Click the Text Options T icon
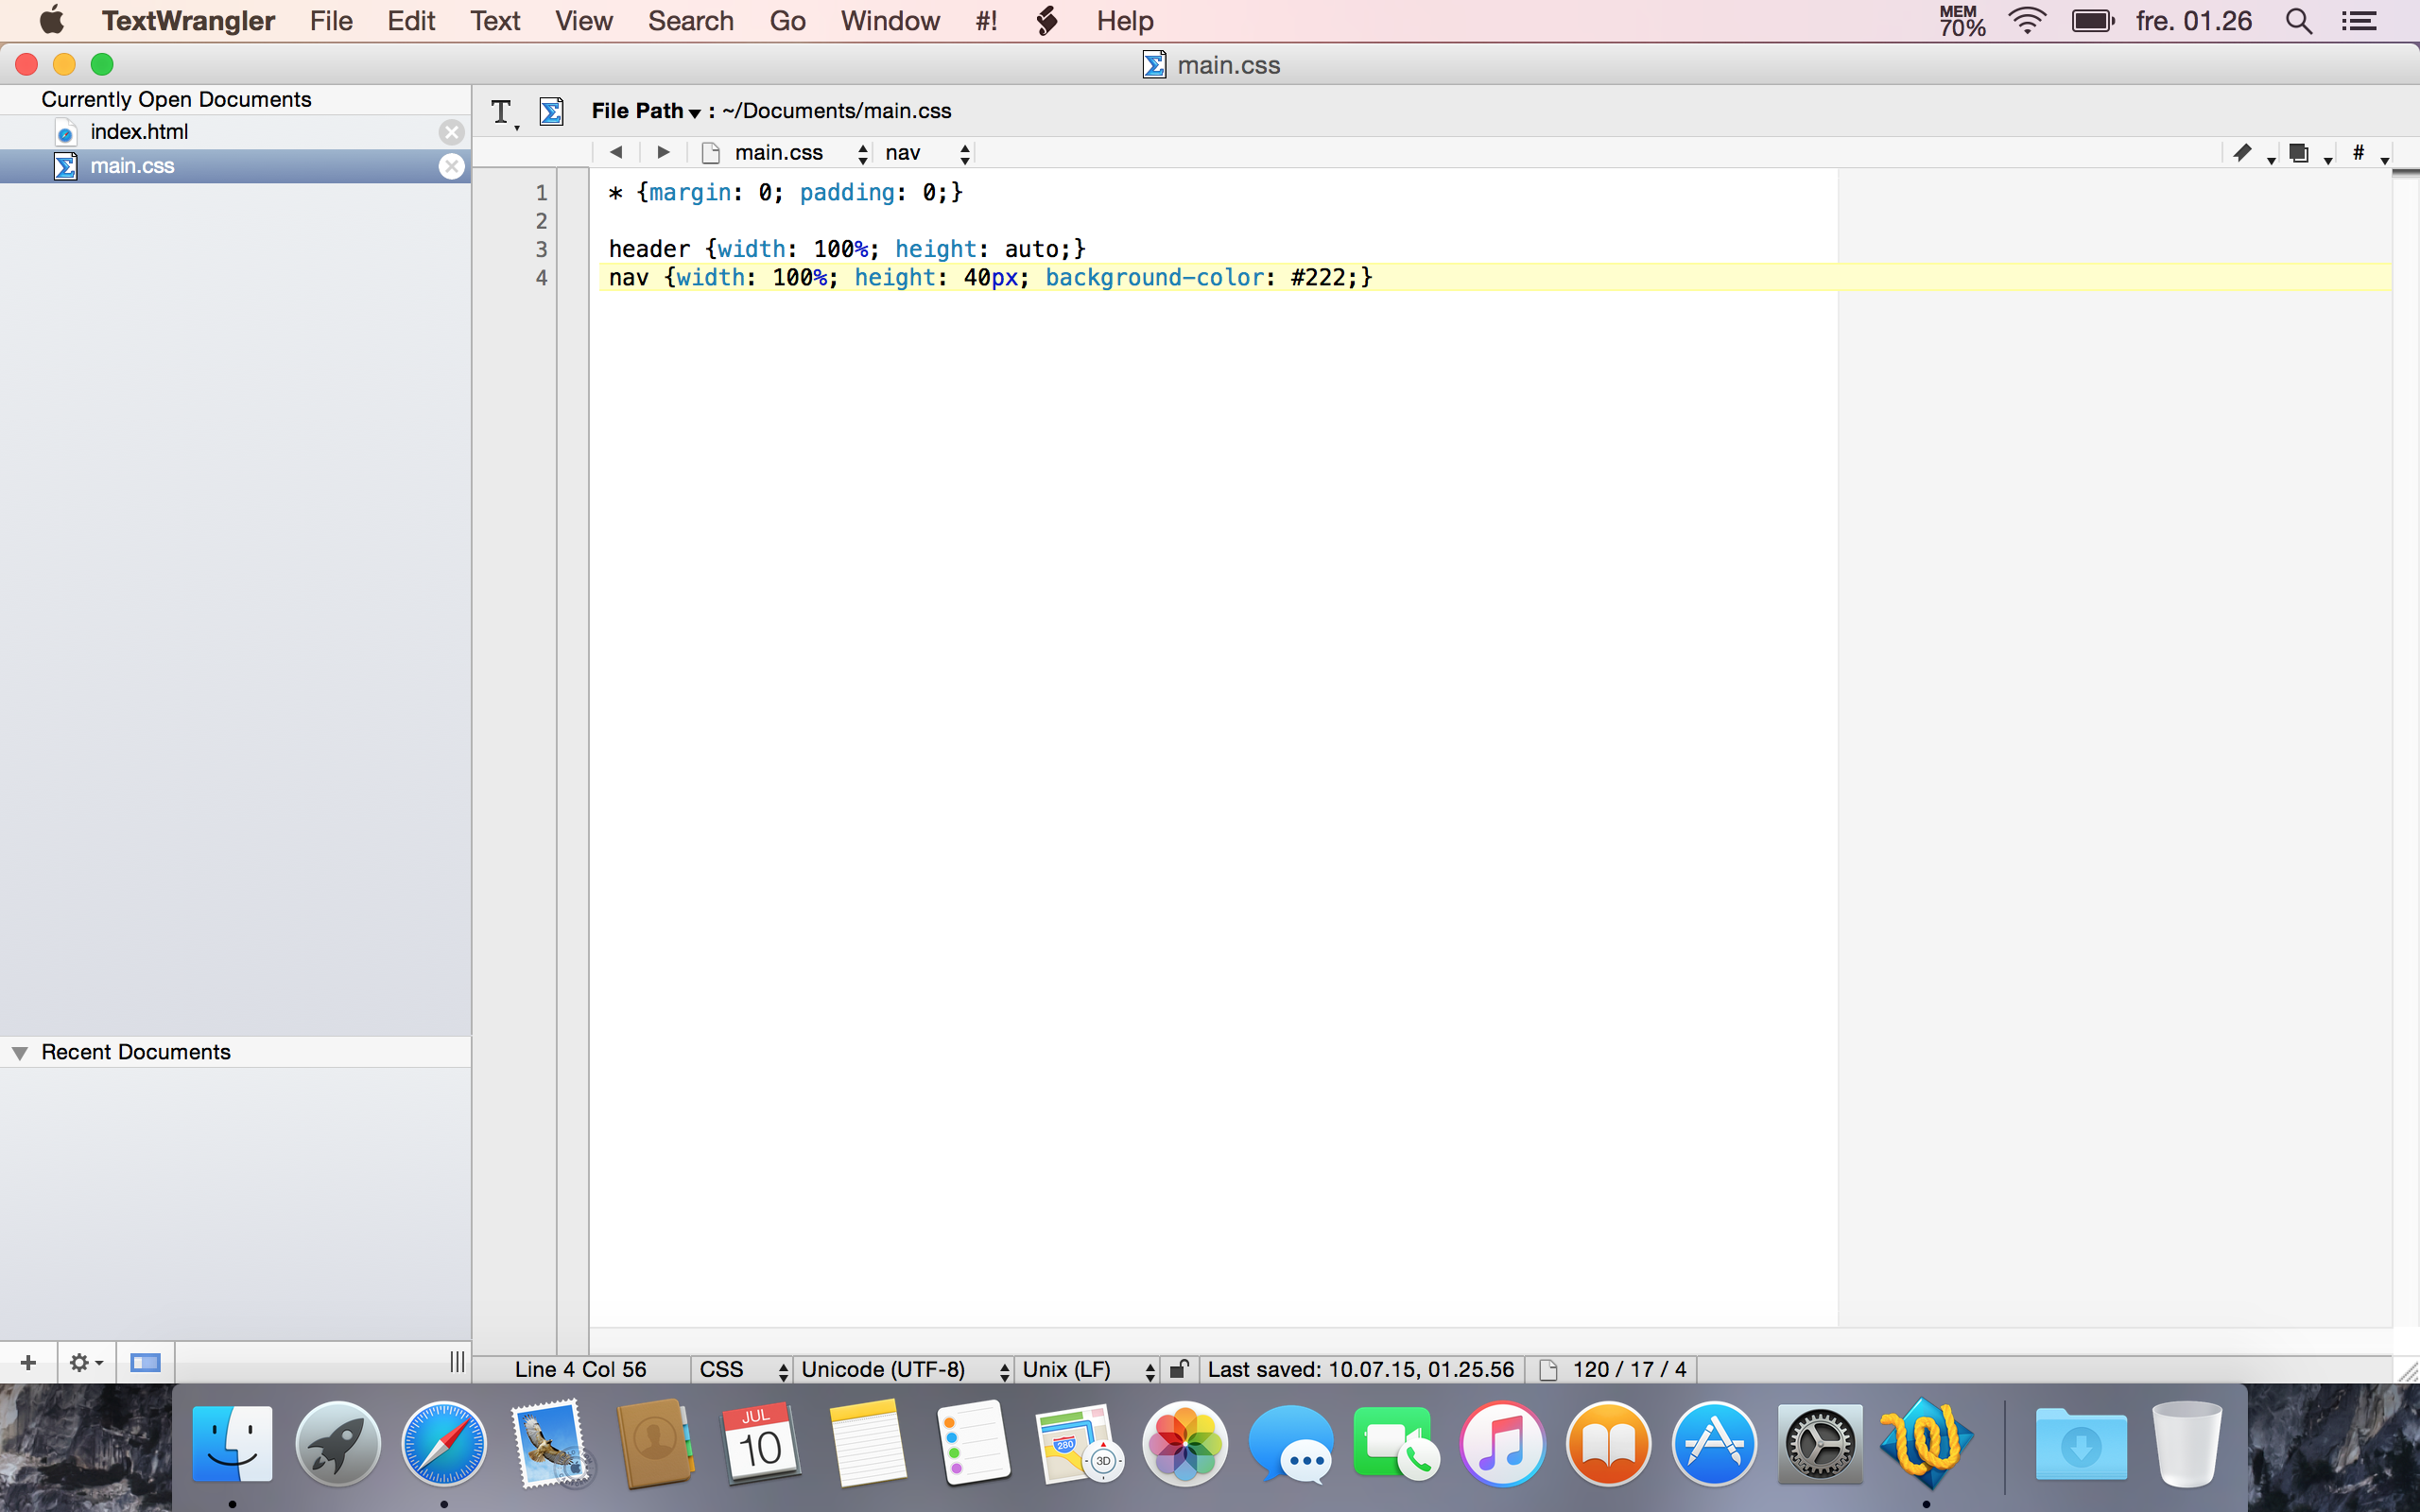 point(502,112)
